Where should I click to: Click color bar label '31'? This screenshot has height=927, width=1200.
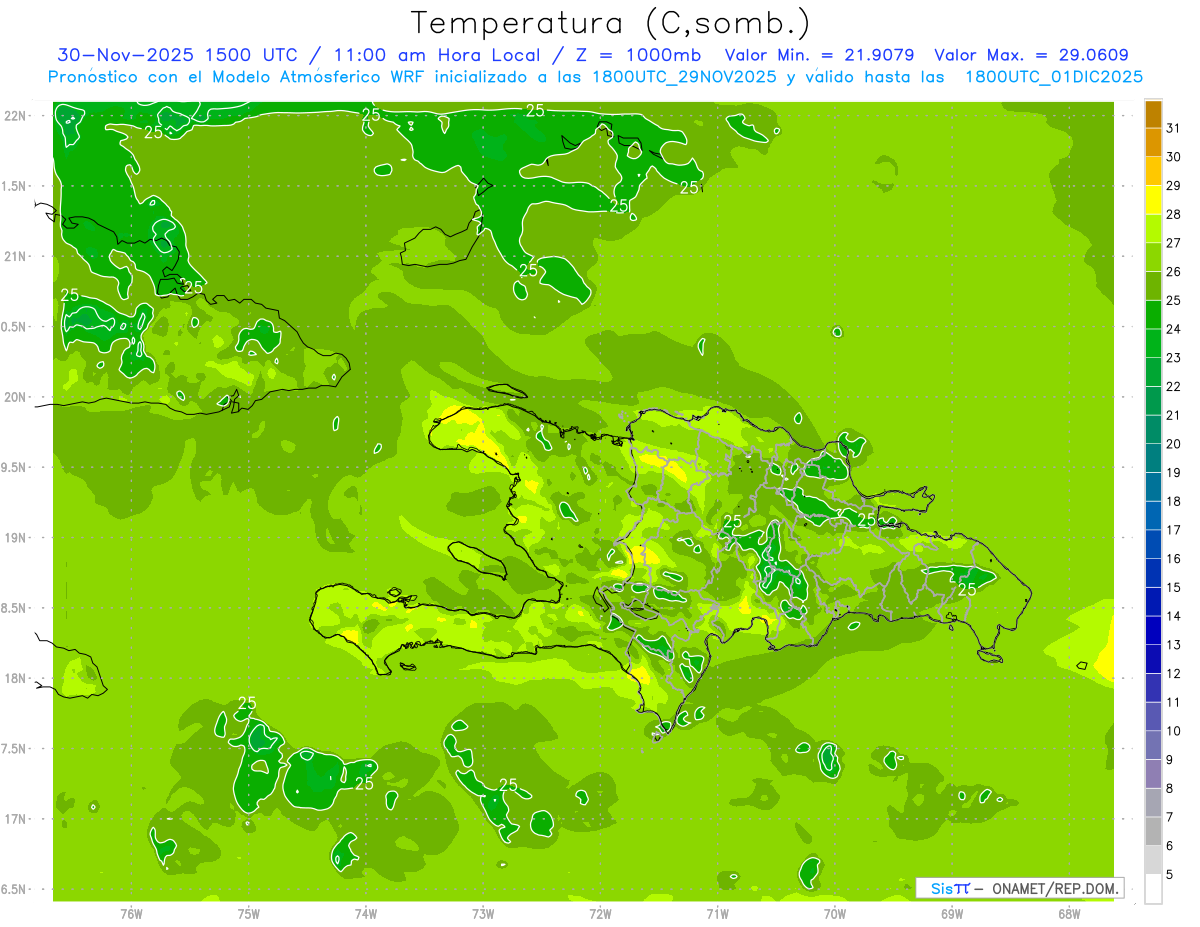[1174, 128]
